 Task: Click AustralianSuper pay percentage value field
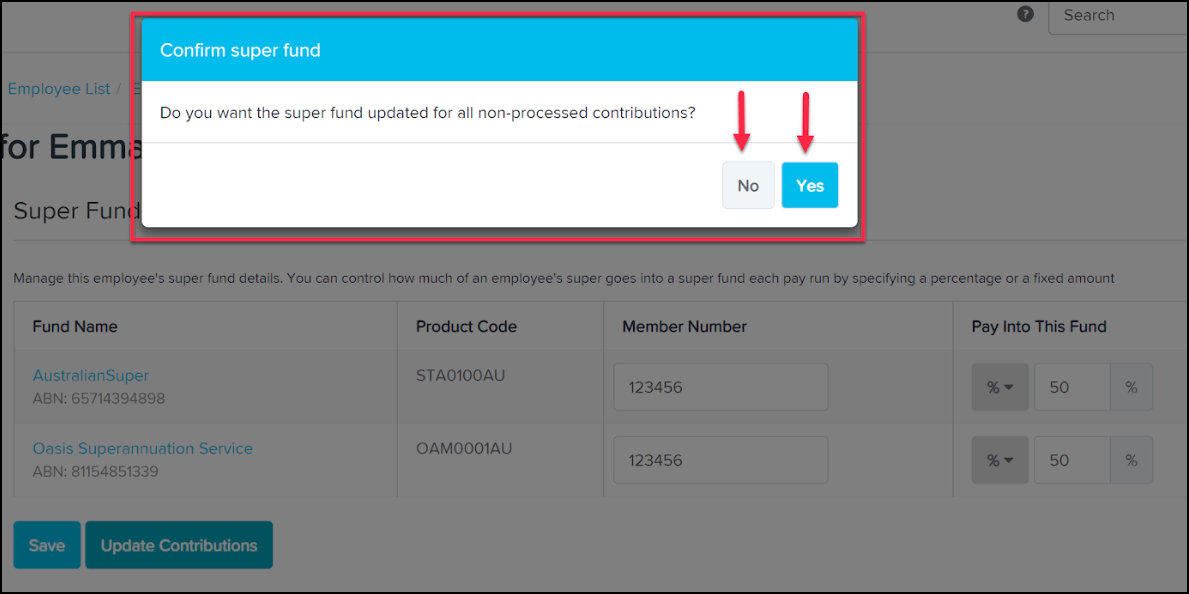pos(1072,387)
